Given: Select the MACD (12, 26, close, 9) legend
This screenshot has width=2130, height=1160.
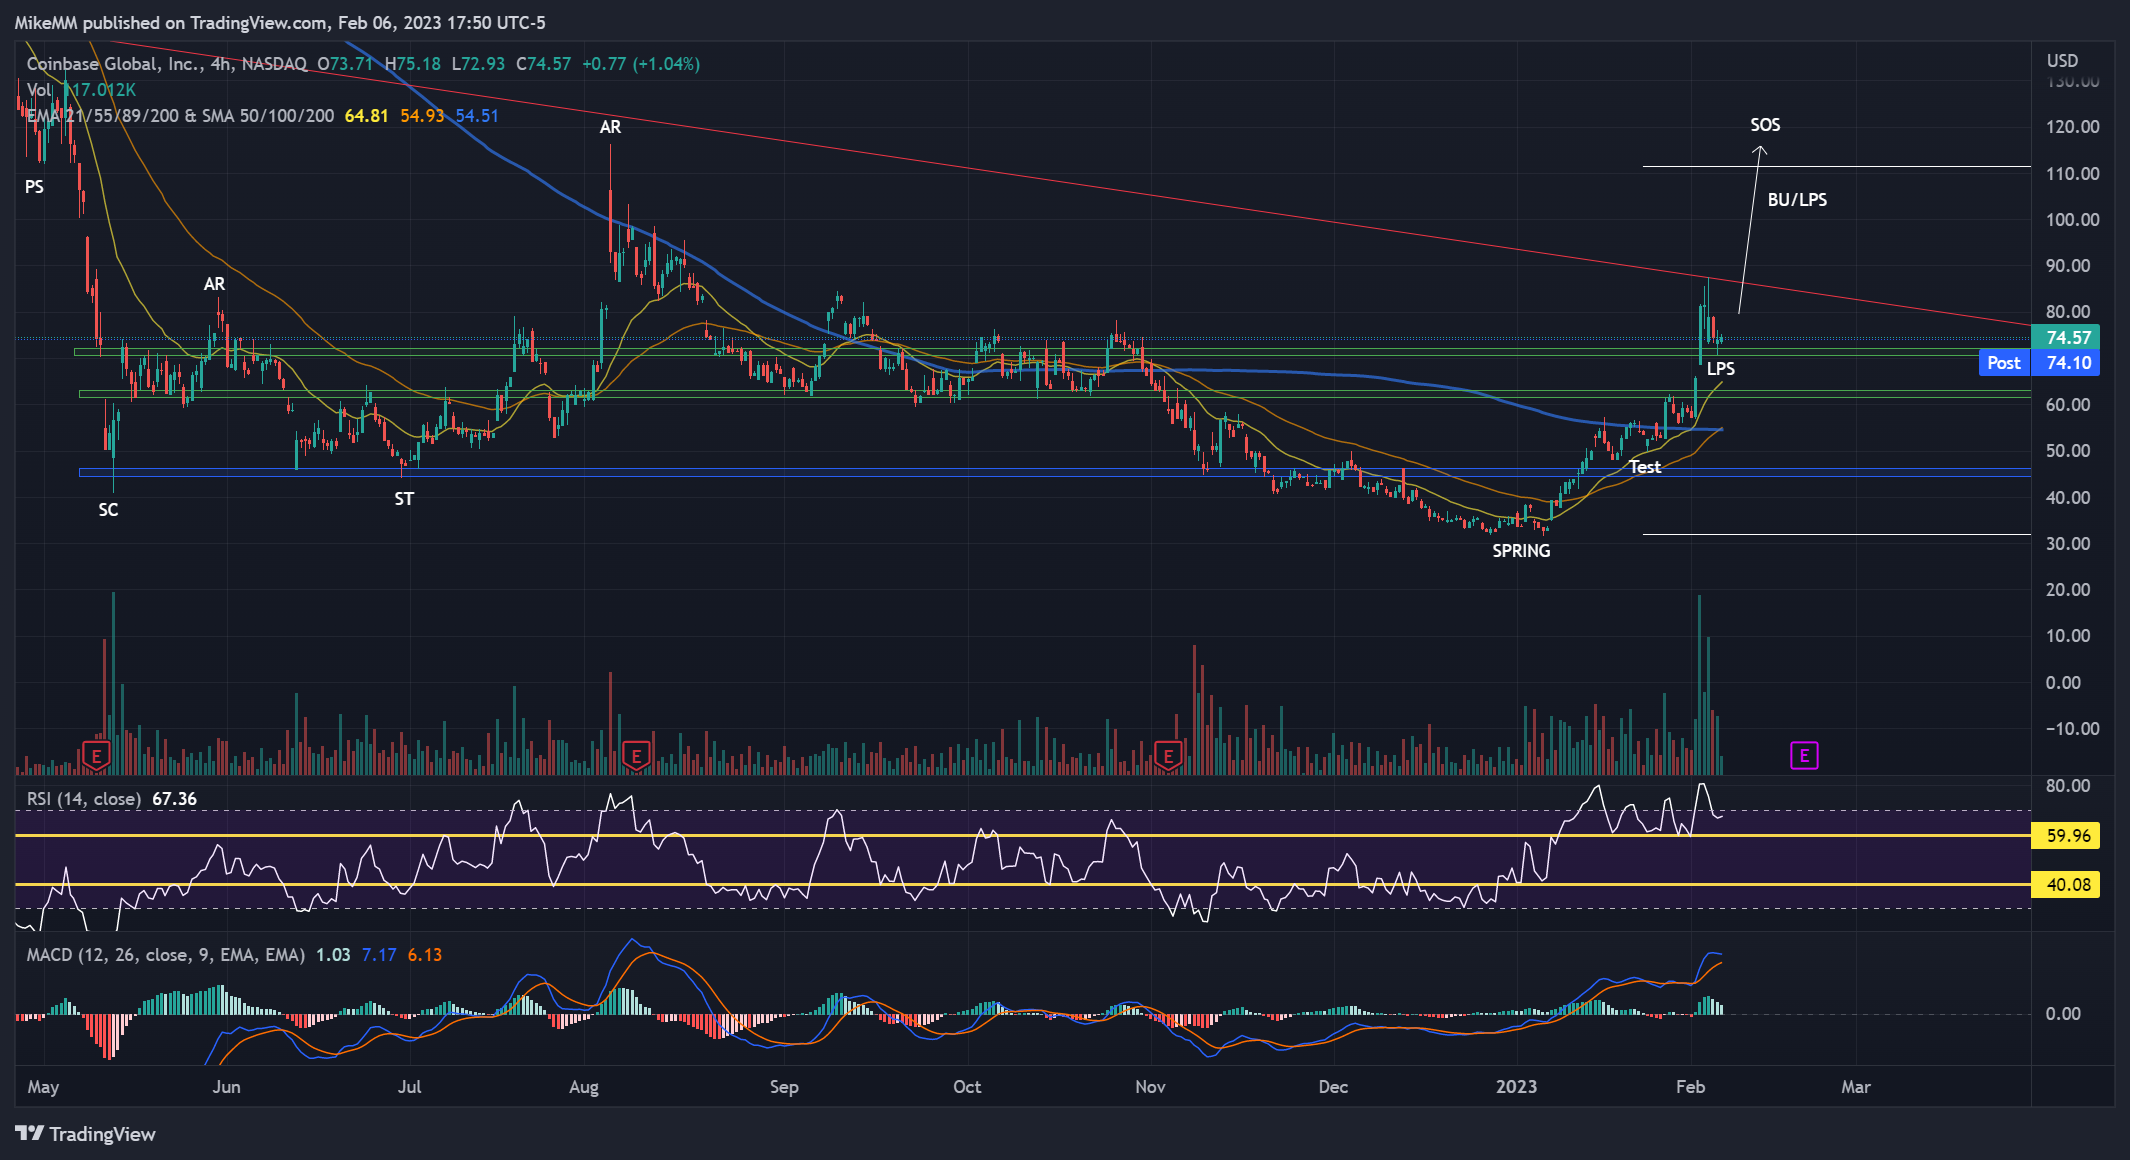Looking at the screenshot, I should coord(165,955).
